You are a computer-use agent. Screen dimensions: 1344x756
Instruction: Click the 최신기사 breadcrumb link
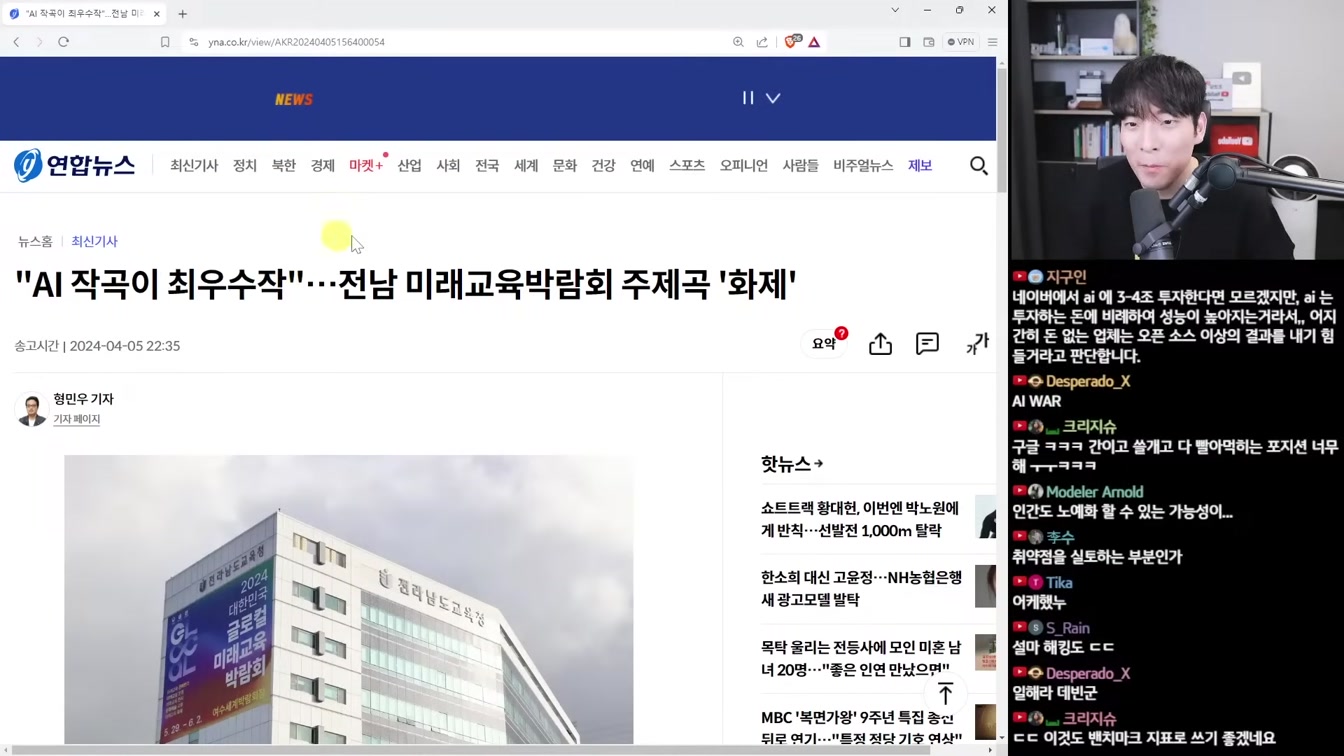94,241
